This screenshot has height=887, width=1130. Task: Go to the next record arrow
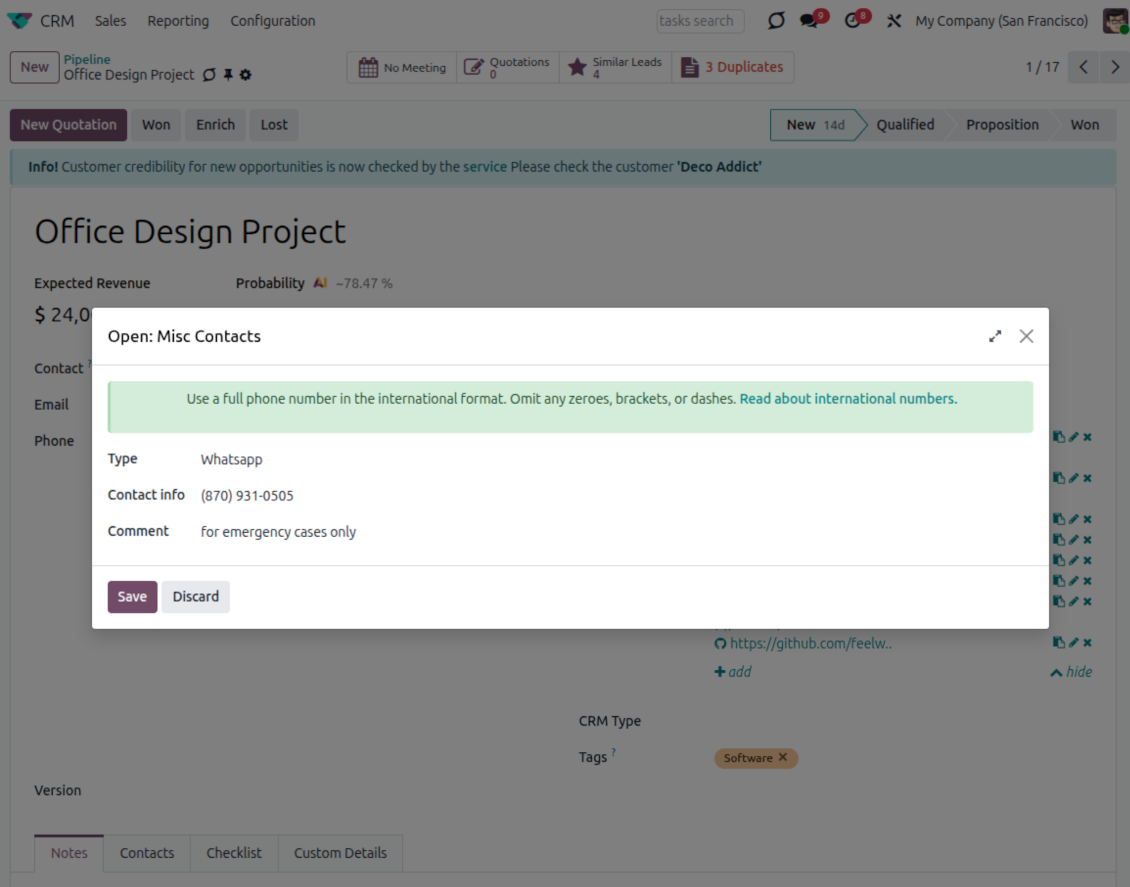point(1115,67)
